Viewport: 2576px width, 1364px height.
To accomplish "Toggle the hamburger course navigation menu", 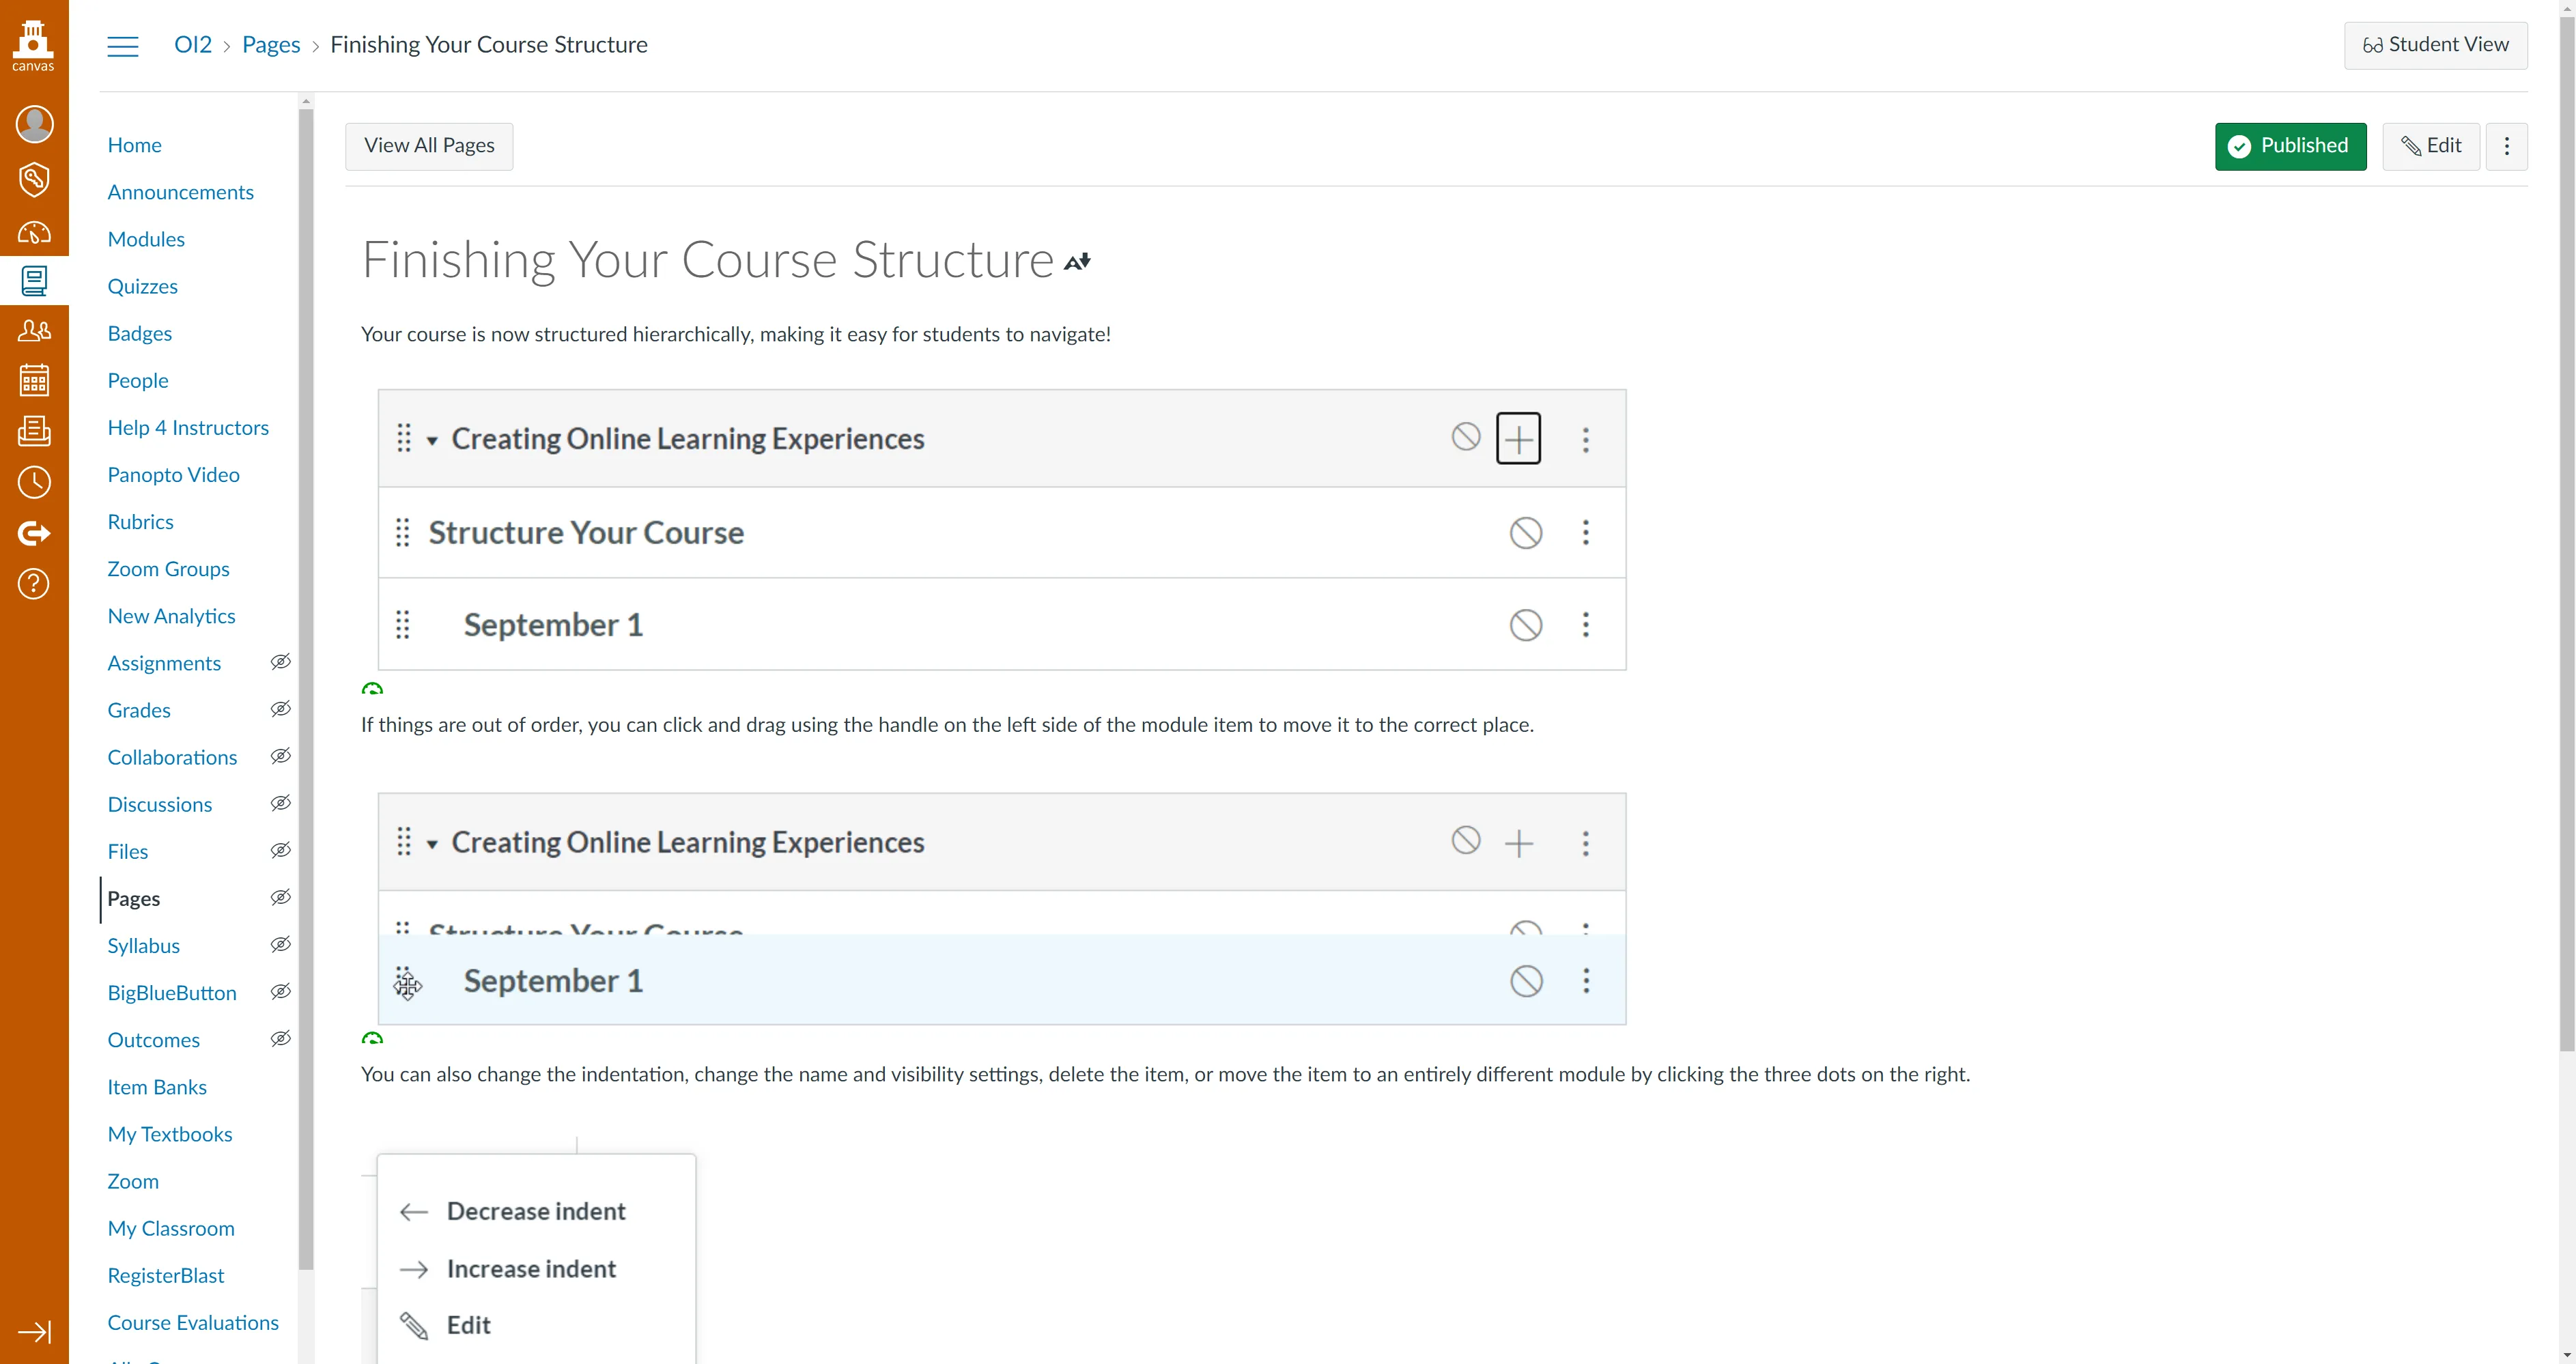I will 123,46.
